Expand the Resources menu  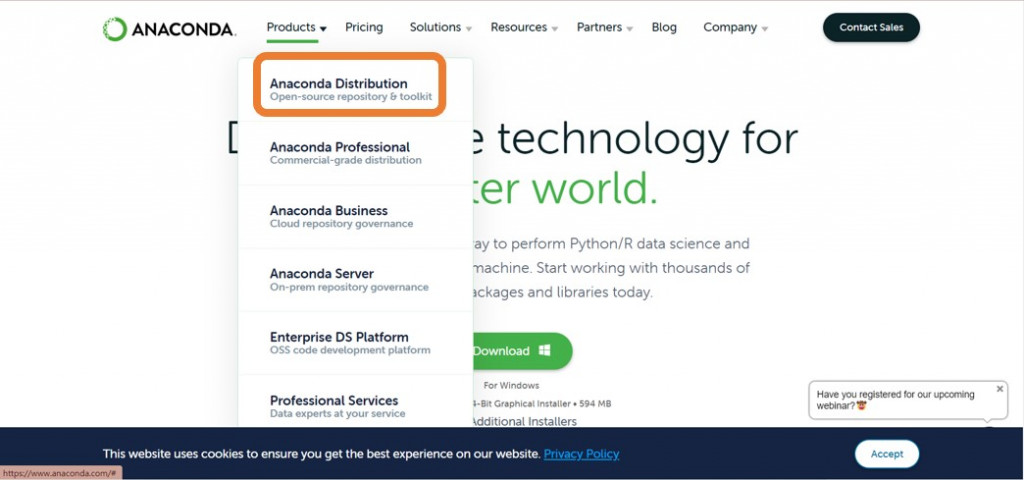[524, 27]
